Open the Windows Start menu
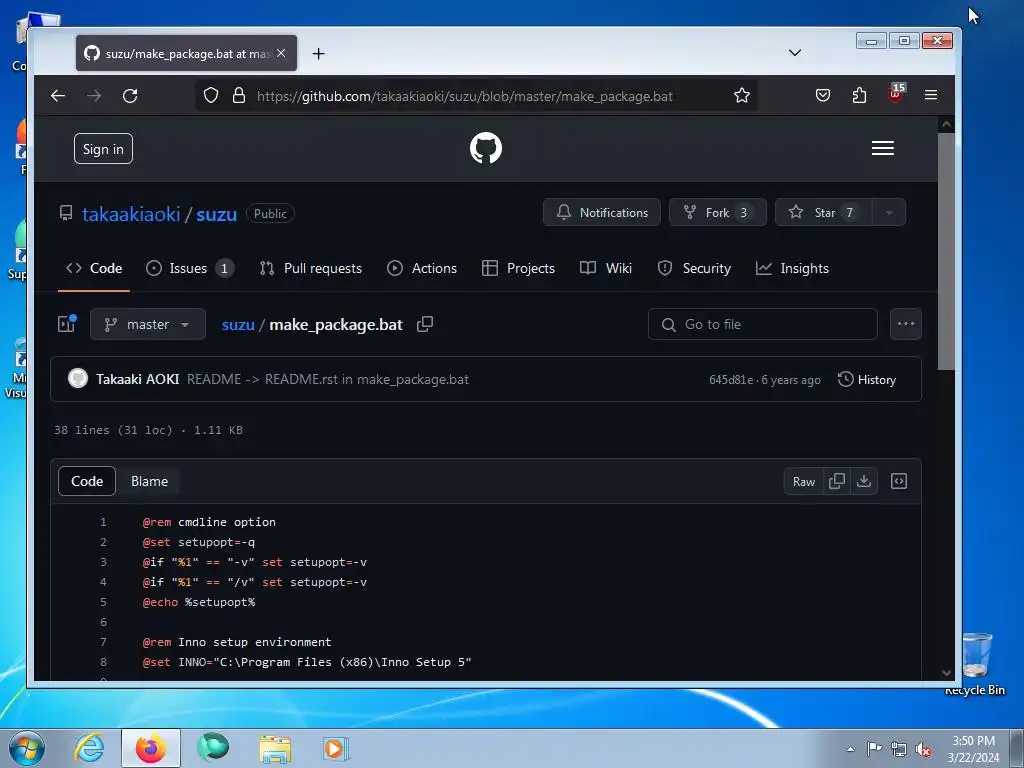This screenshot has height=768, width=1024. [x=27, y=748]
